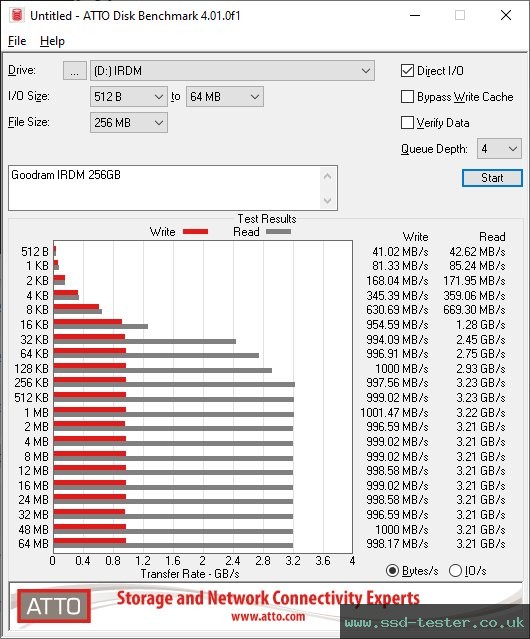Expand the (D:) IRDM drive dropdown
Viewport: 530px width, 639px height.
point(232,71)
